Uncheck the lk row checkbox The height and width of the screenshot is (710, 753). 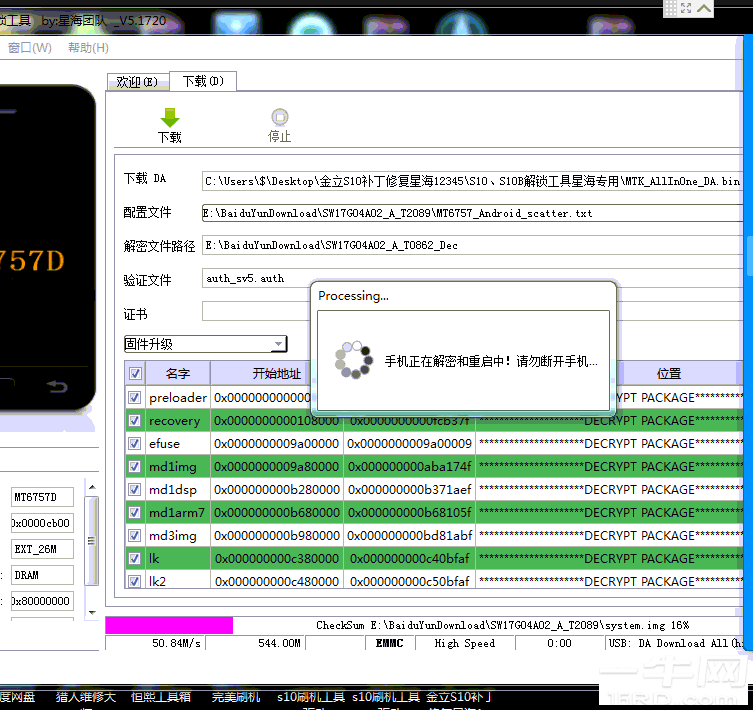(134, 558)
